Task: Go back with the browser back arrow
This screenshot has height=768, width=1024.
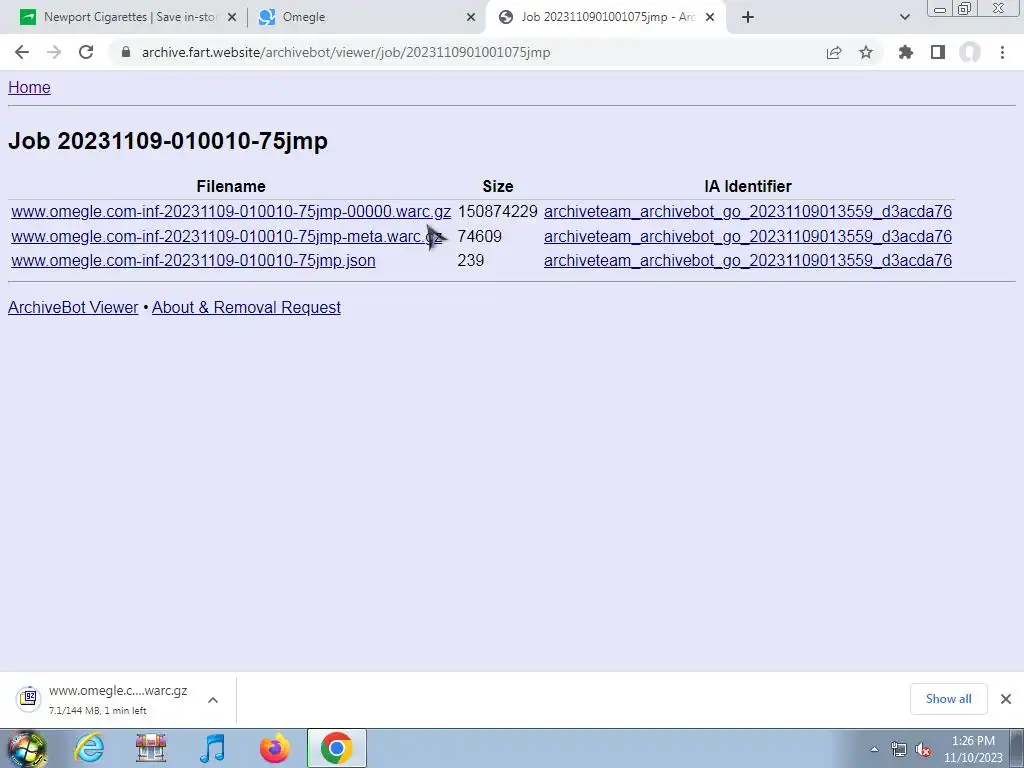Action: (22, 52)
